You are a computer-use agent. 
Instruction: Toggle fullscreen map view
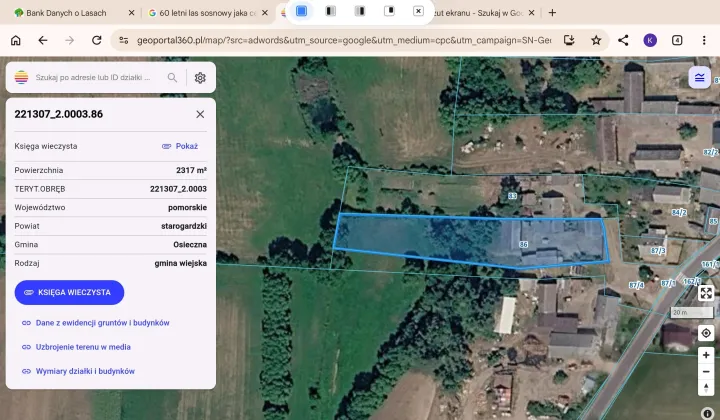(706, 292)
